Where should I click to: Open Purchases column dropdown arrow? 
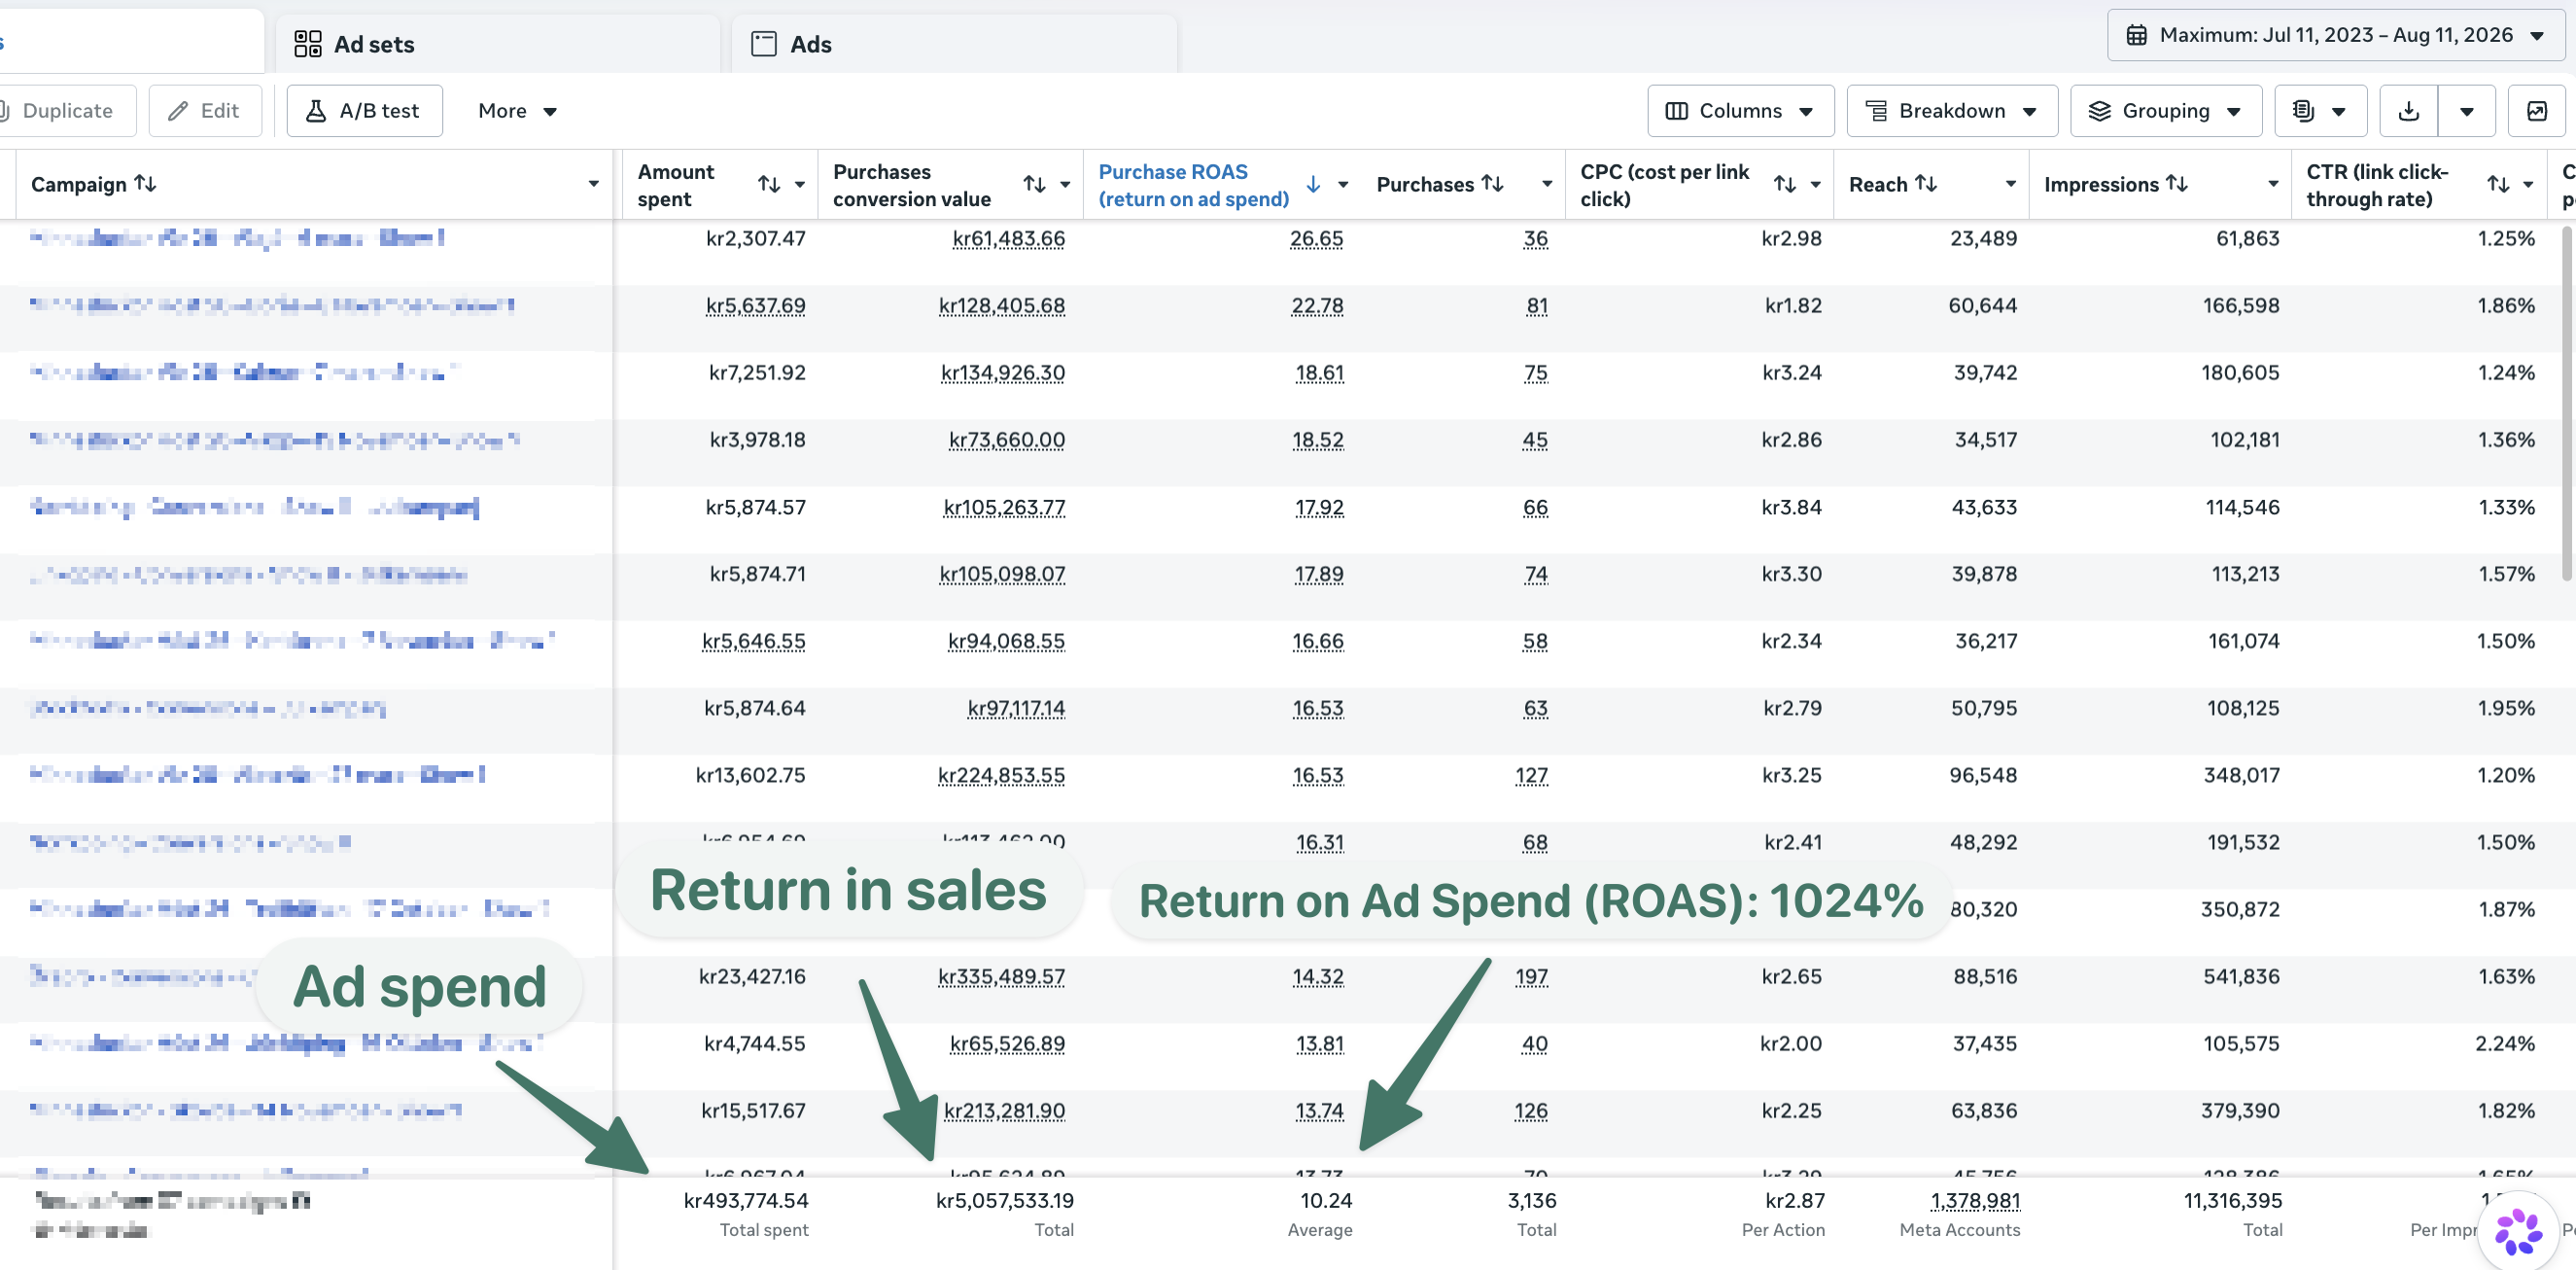click(1547, 184)
